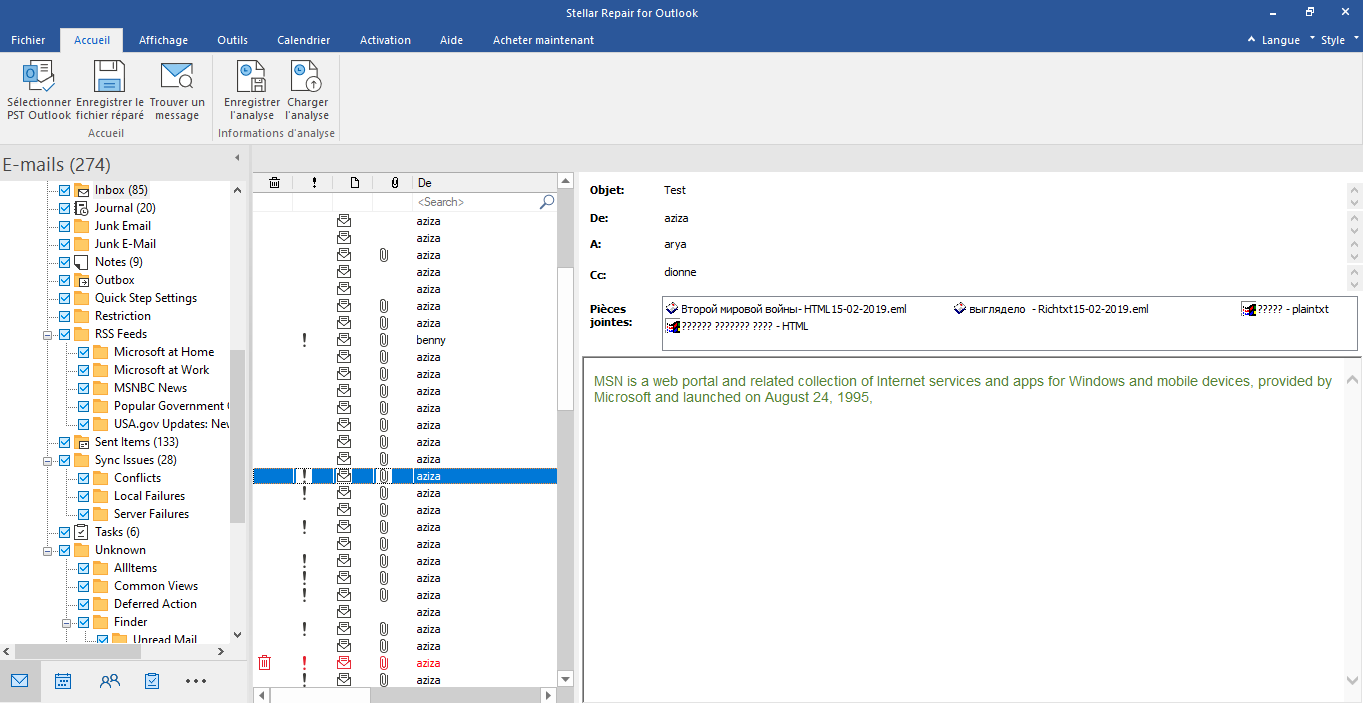Click Charger l'analyse icon
Viewport: 1363px width, 703px height.
click(x=307, y=77)
